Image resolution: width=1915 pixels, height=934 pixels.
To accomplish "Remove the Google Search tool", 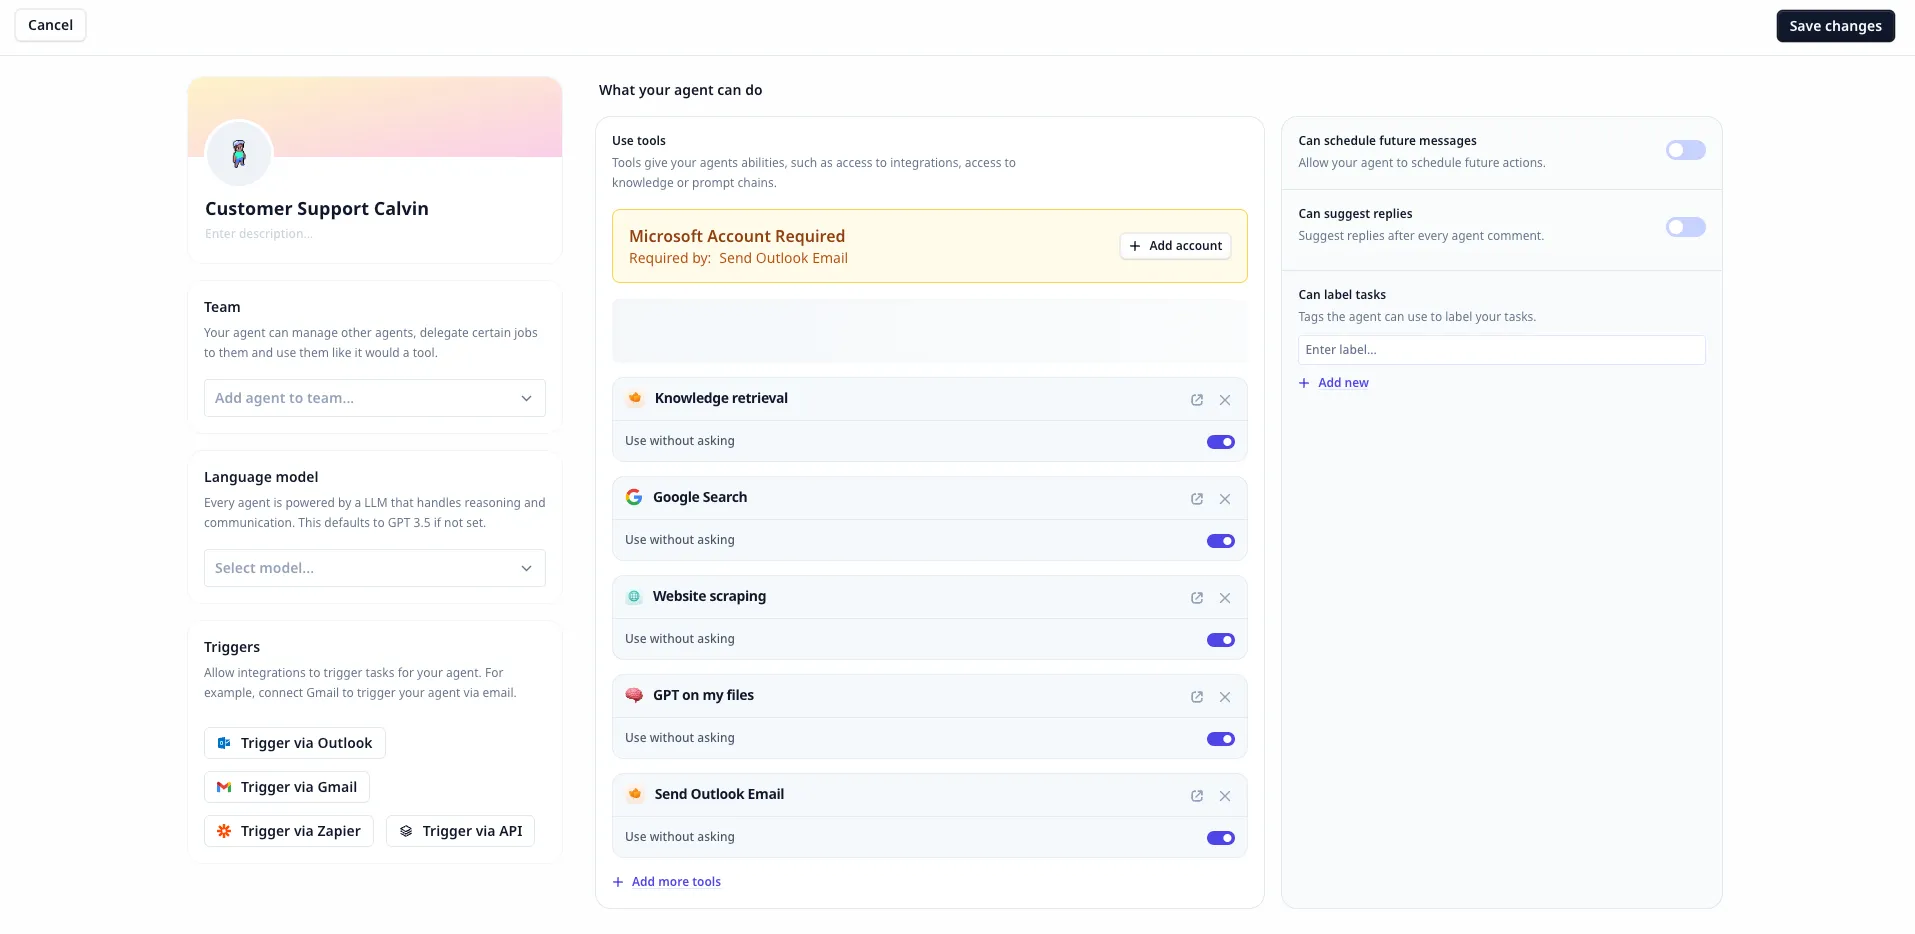I will (x=1224, y=499).
